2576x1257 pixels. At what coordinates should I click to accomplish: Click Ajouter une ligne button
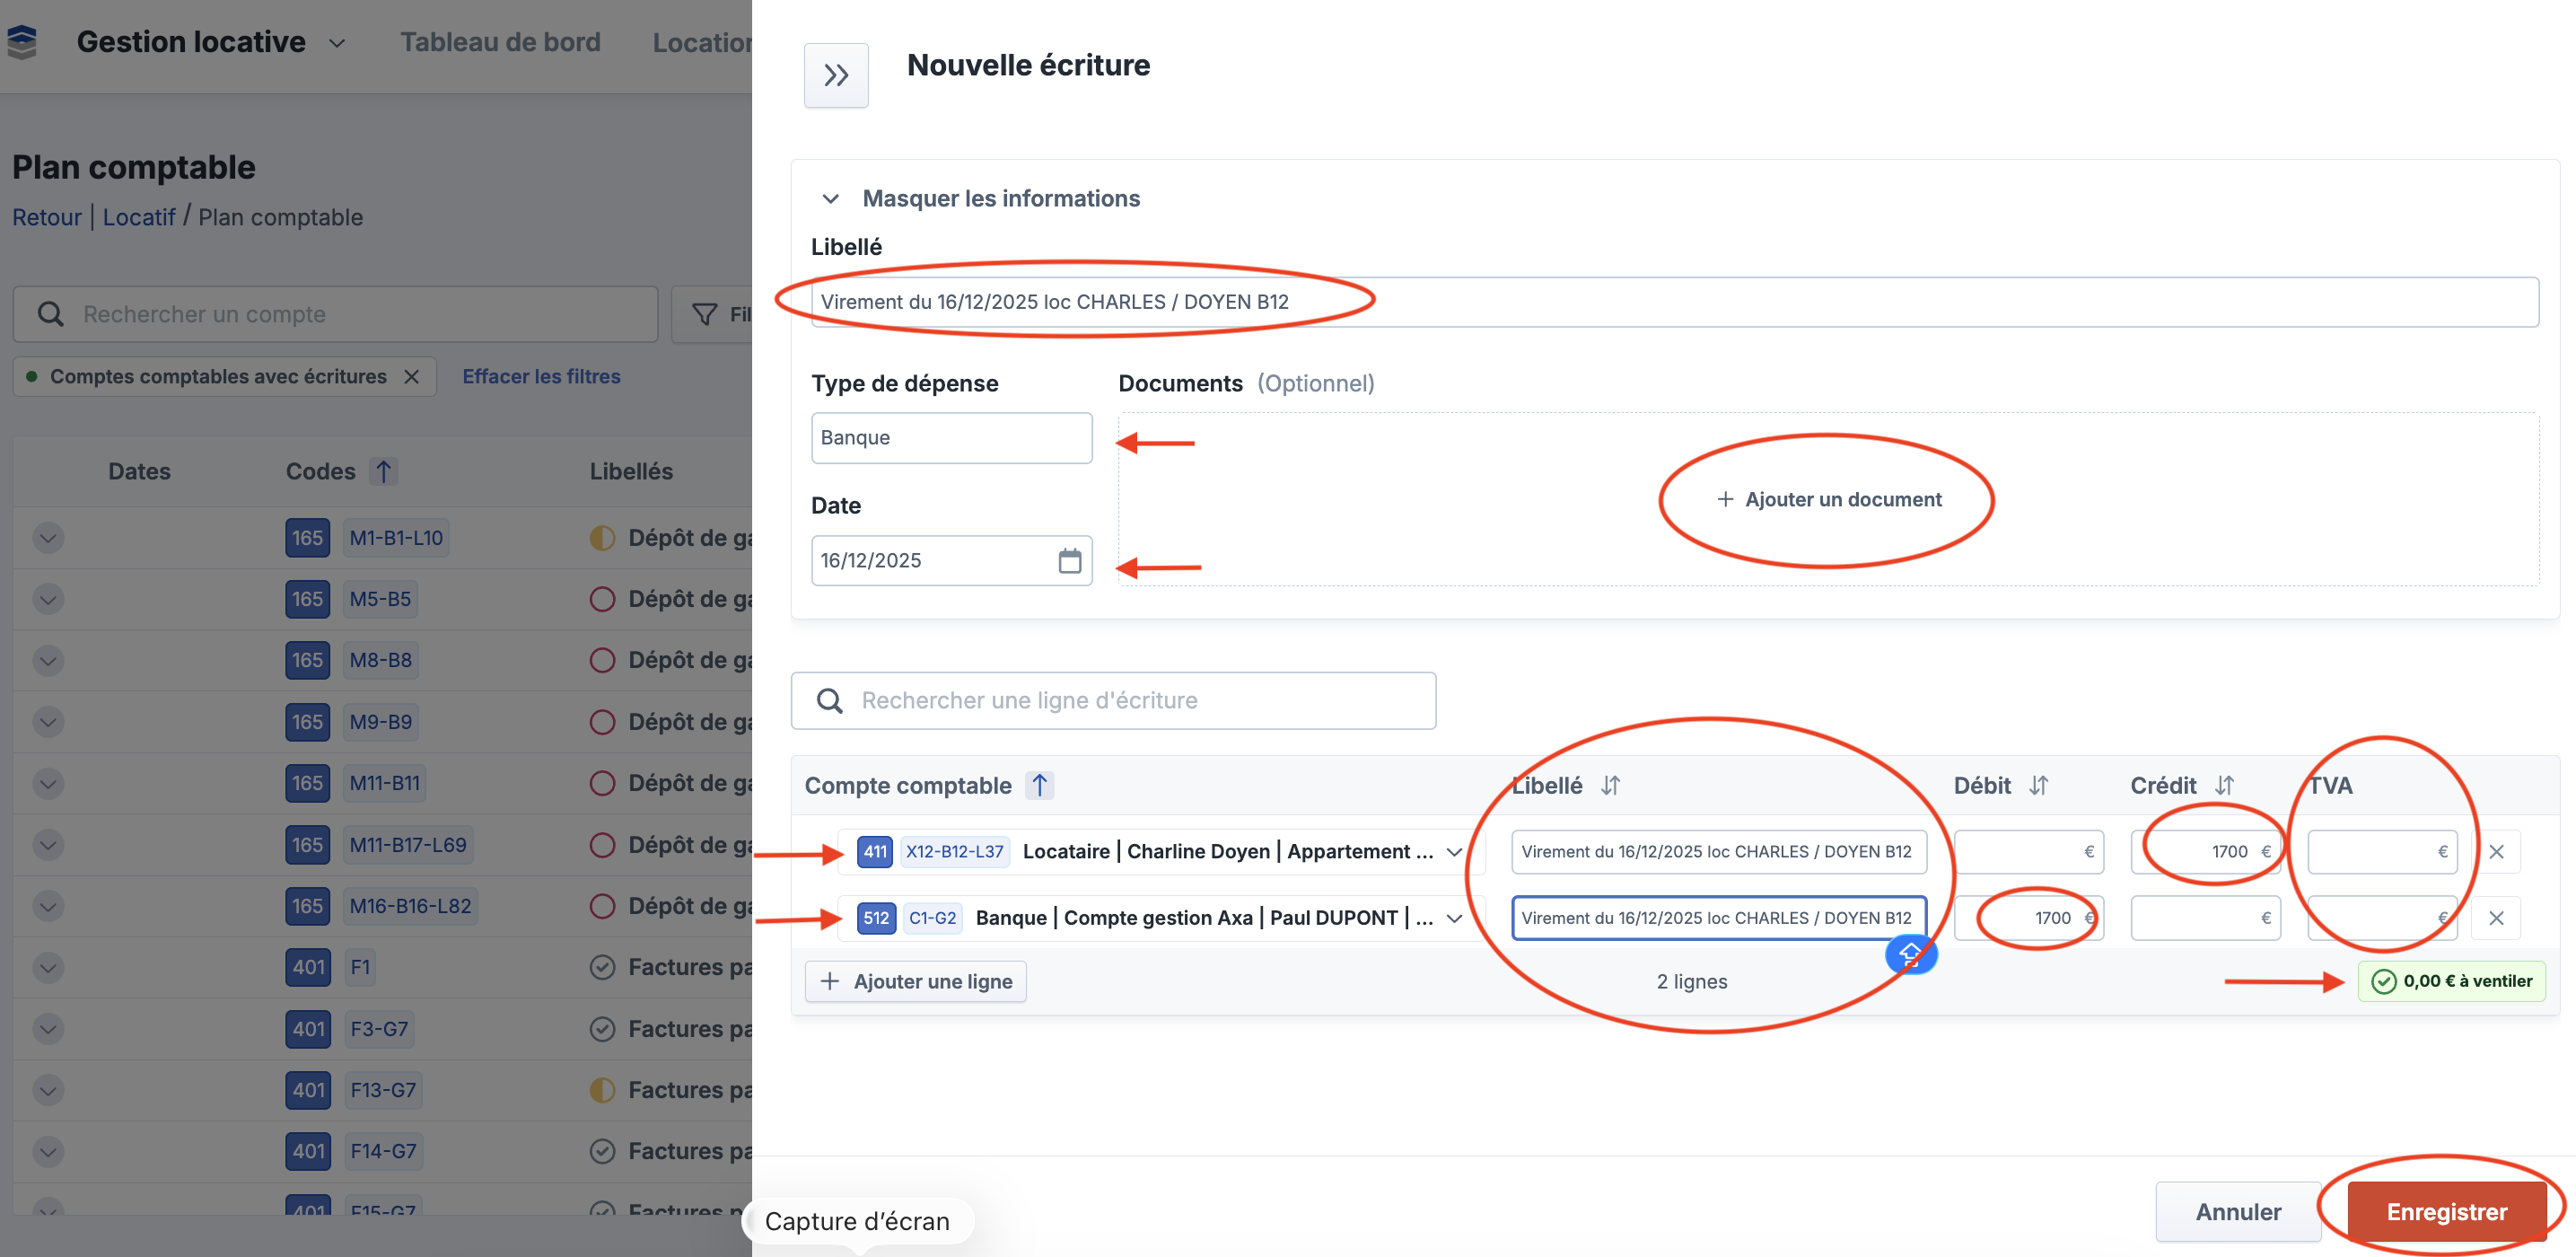[915, 982]
